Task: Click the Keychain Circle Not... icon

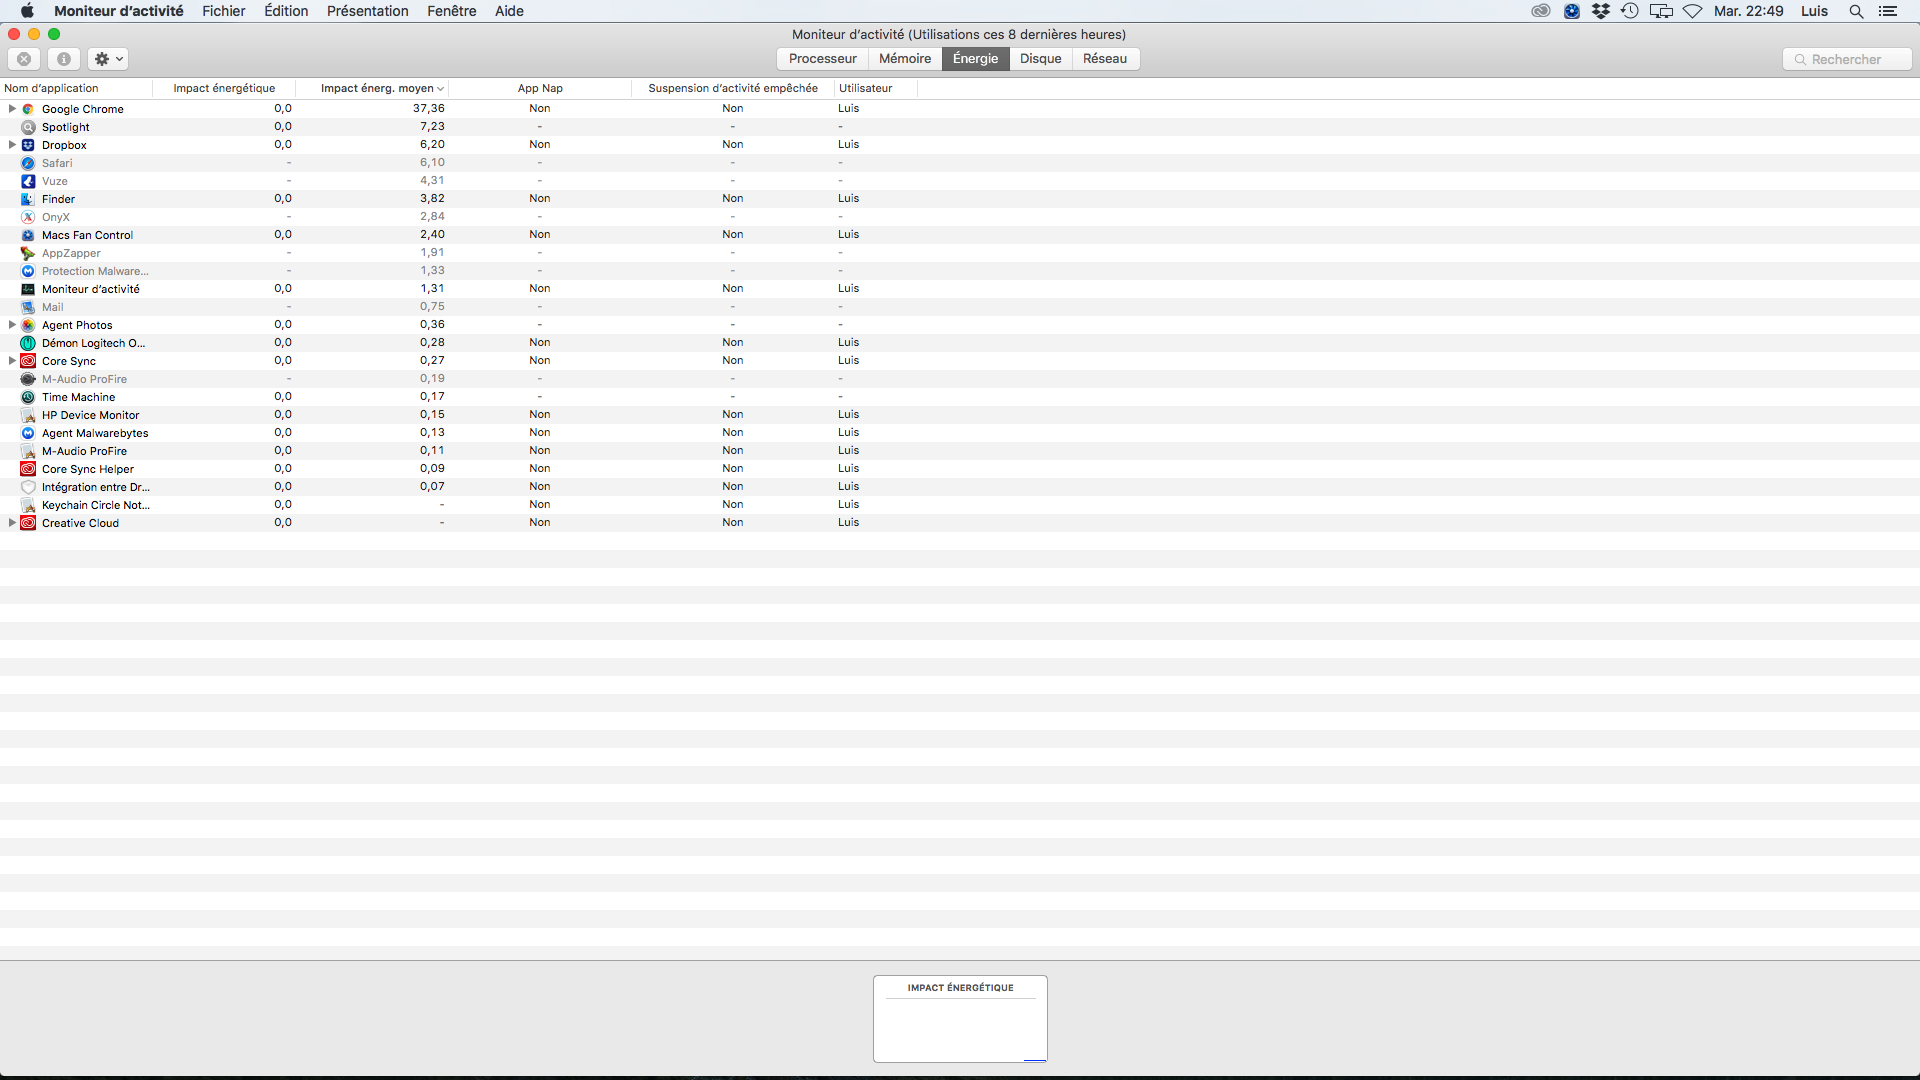Action: (x=28, y=505)
